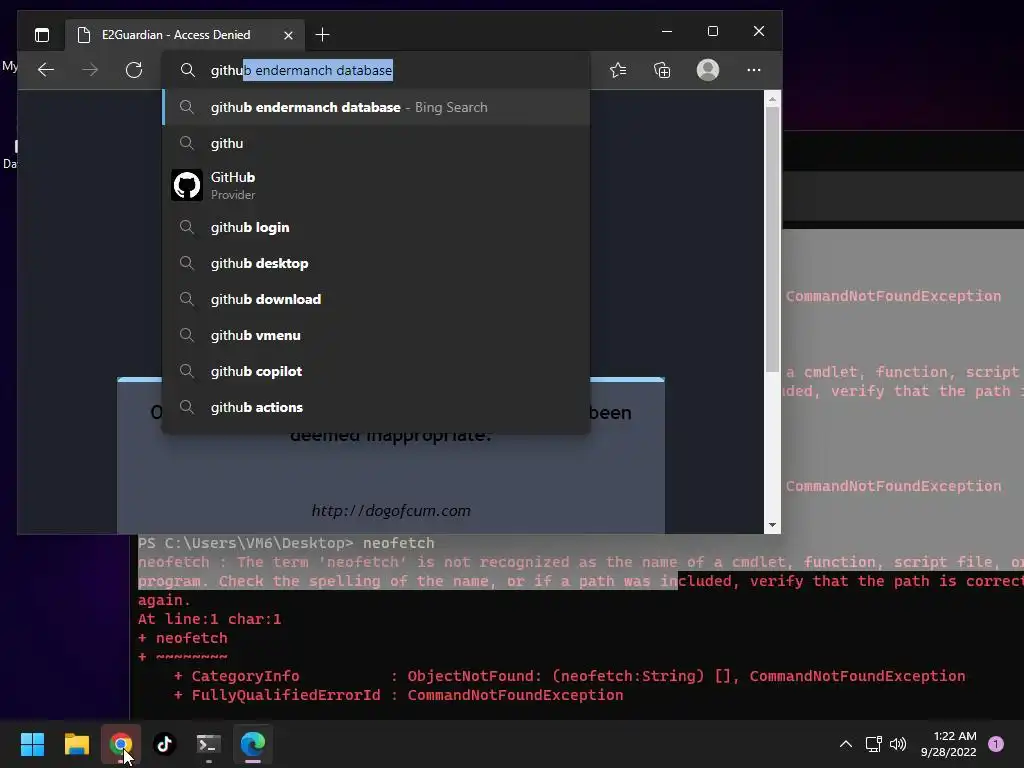Open File Explorer from the taskbar
1024x768 pixels.
pos(76,744)
